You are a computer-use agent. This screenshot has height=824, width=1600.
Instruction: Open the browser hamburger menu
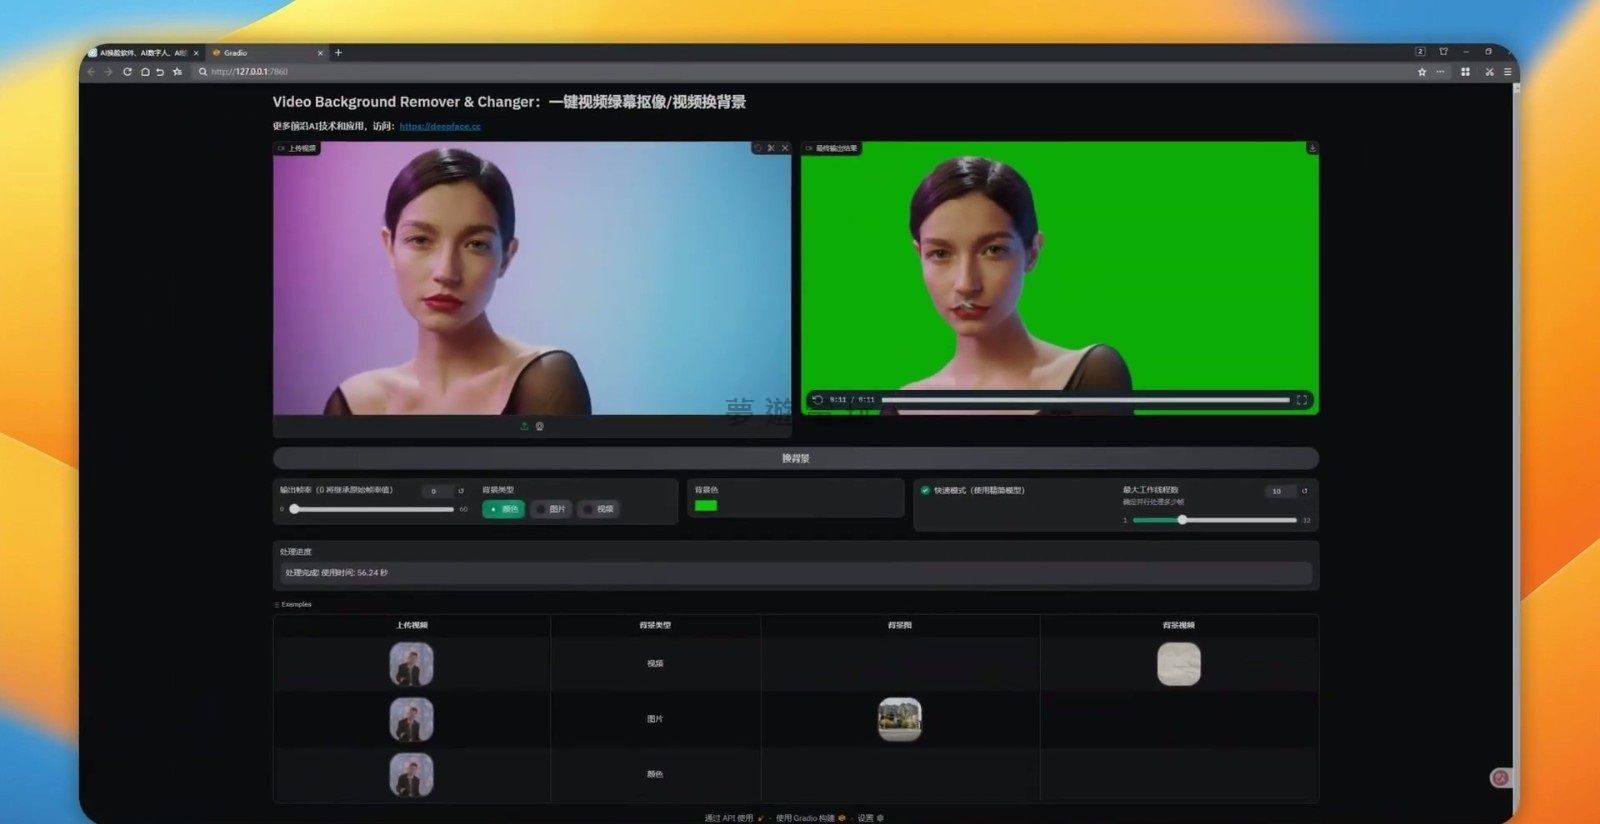point(1507,72)
